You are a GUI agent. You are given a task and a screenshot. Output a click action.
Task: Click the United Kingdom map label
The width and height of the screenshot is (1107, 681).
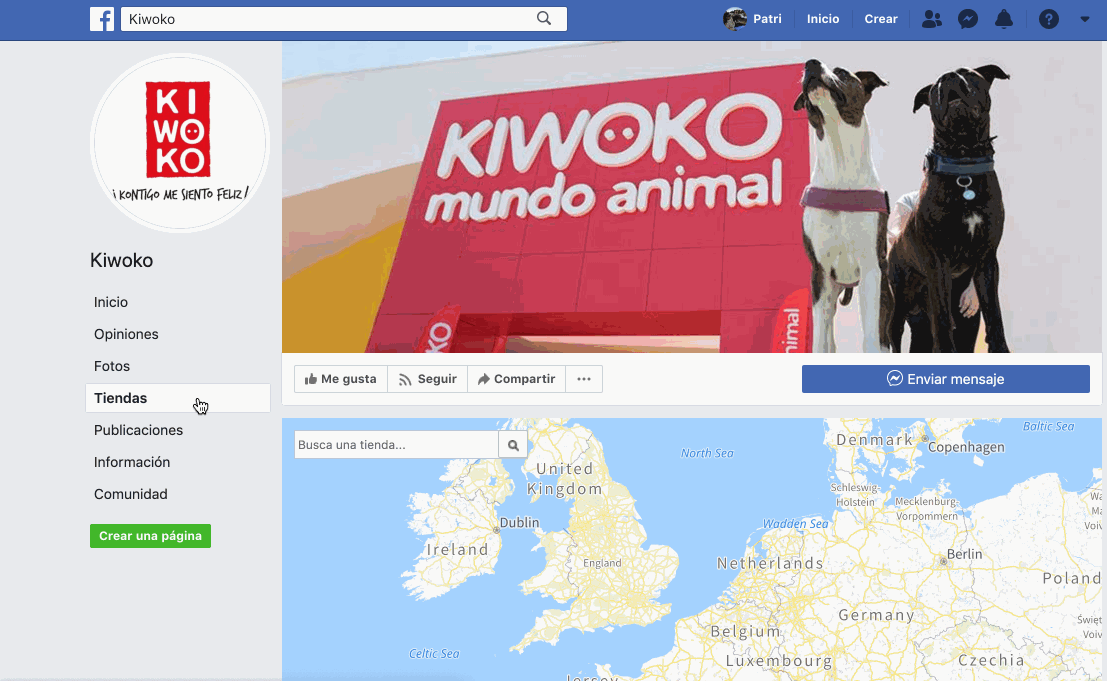(x=565, y=478)
